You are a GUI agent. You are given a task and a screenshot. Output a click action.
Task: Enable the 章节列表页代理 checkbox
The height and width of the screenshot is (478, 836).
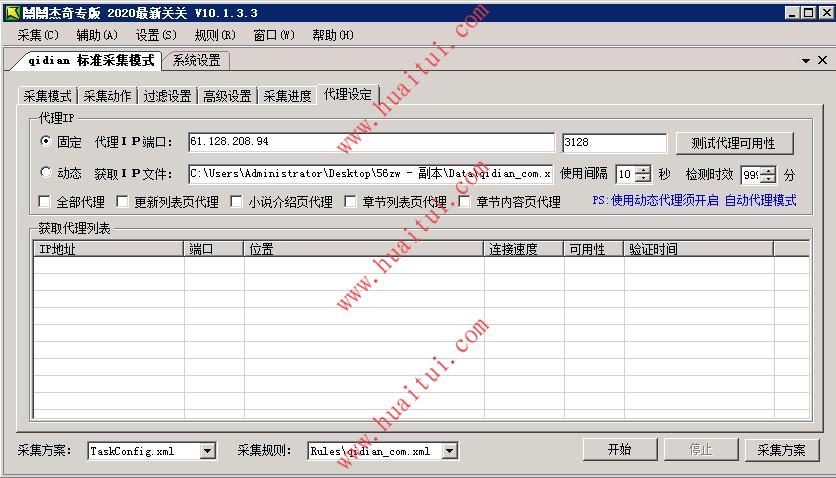point(350,201)
